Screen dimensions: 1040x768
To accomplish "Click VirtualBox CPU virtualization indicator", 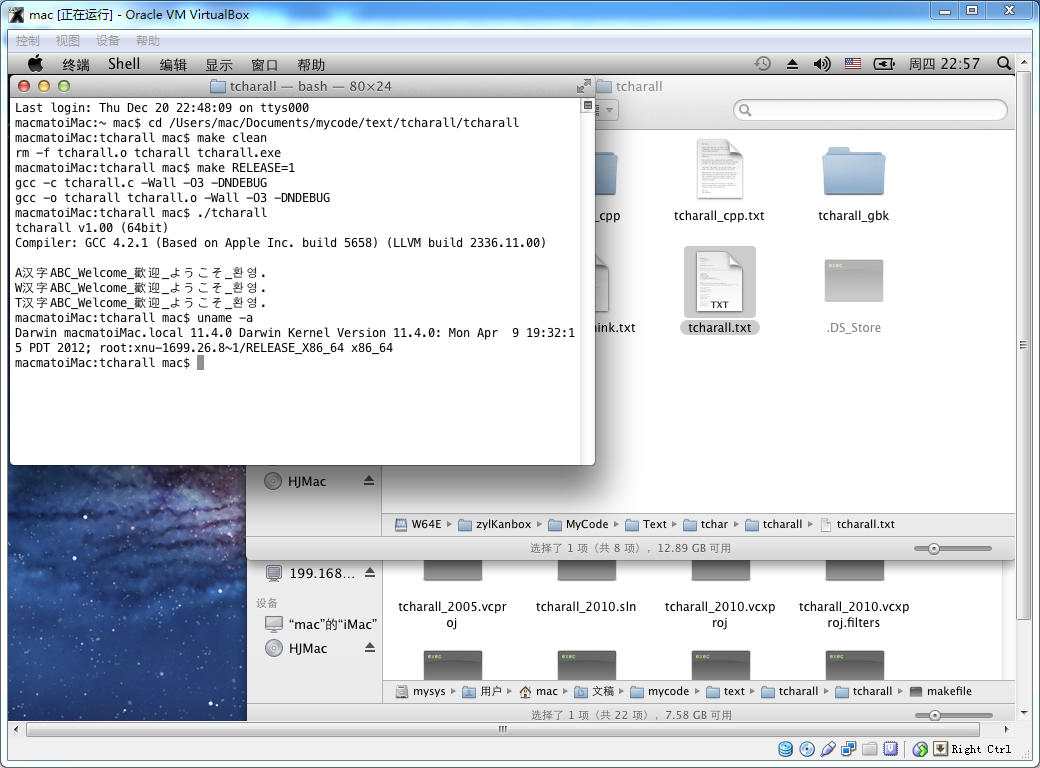I will (891, 749).
